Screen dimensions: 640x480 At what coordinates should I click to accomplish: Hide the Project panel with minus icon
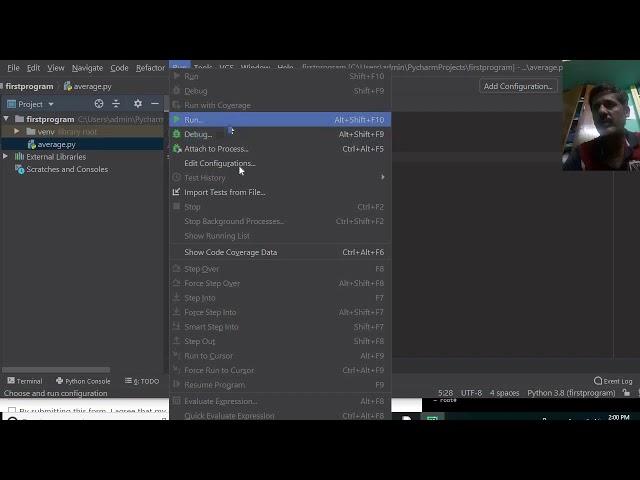[155, 104]
